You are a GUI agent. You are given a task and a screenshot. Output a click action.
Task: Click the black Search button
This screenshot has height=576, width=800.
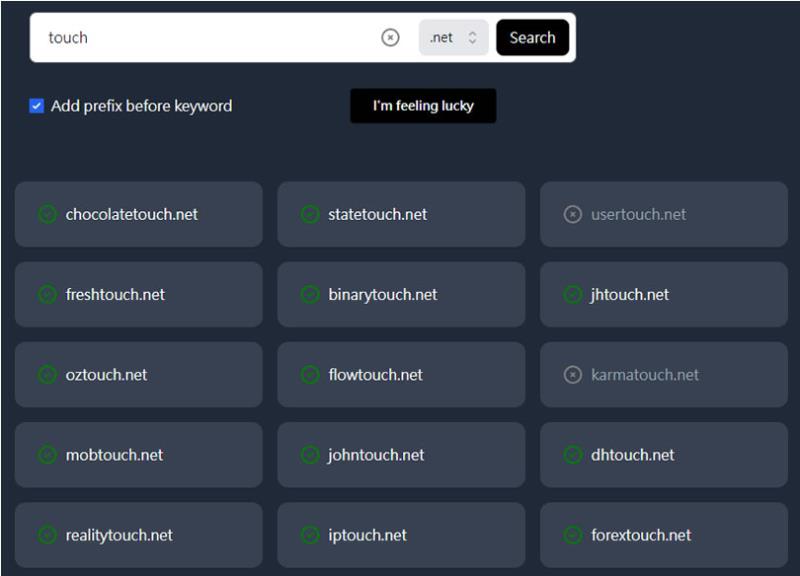click(x=532, y=37)
